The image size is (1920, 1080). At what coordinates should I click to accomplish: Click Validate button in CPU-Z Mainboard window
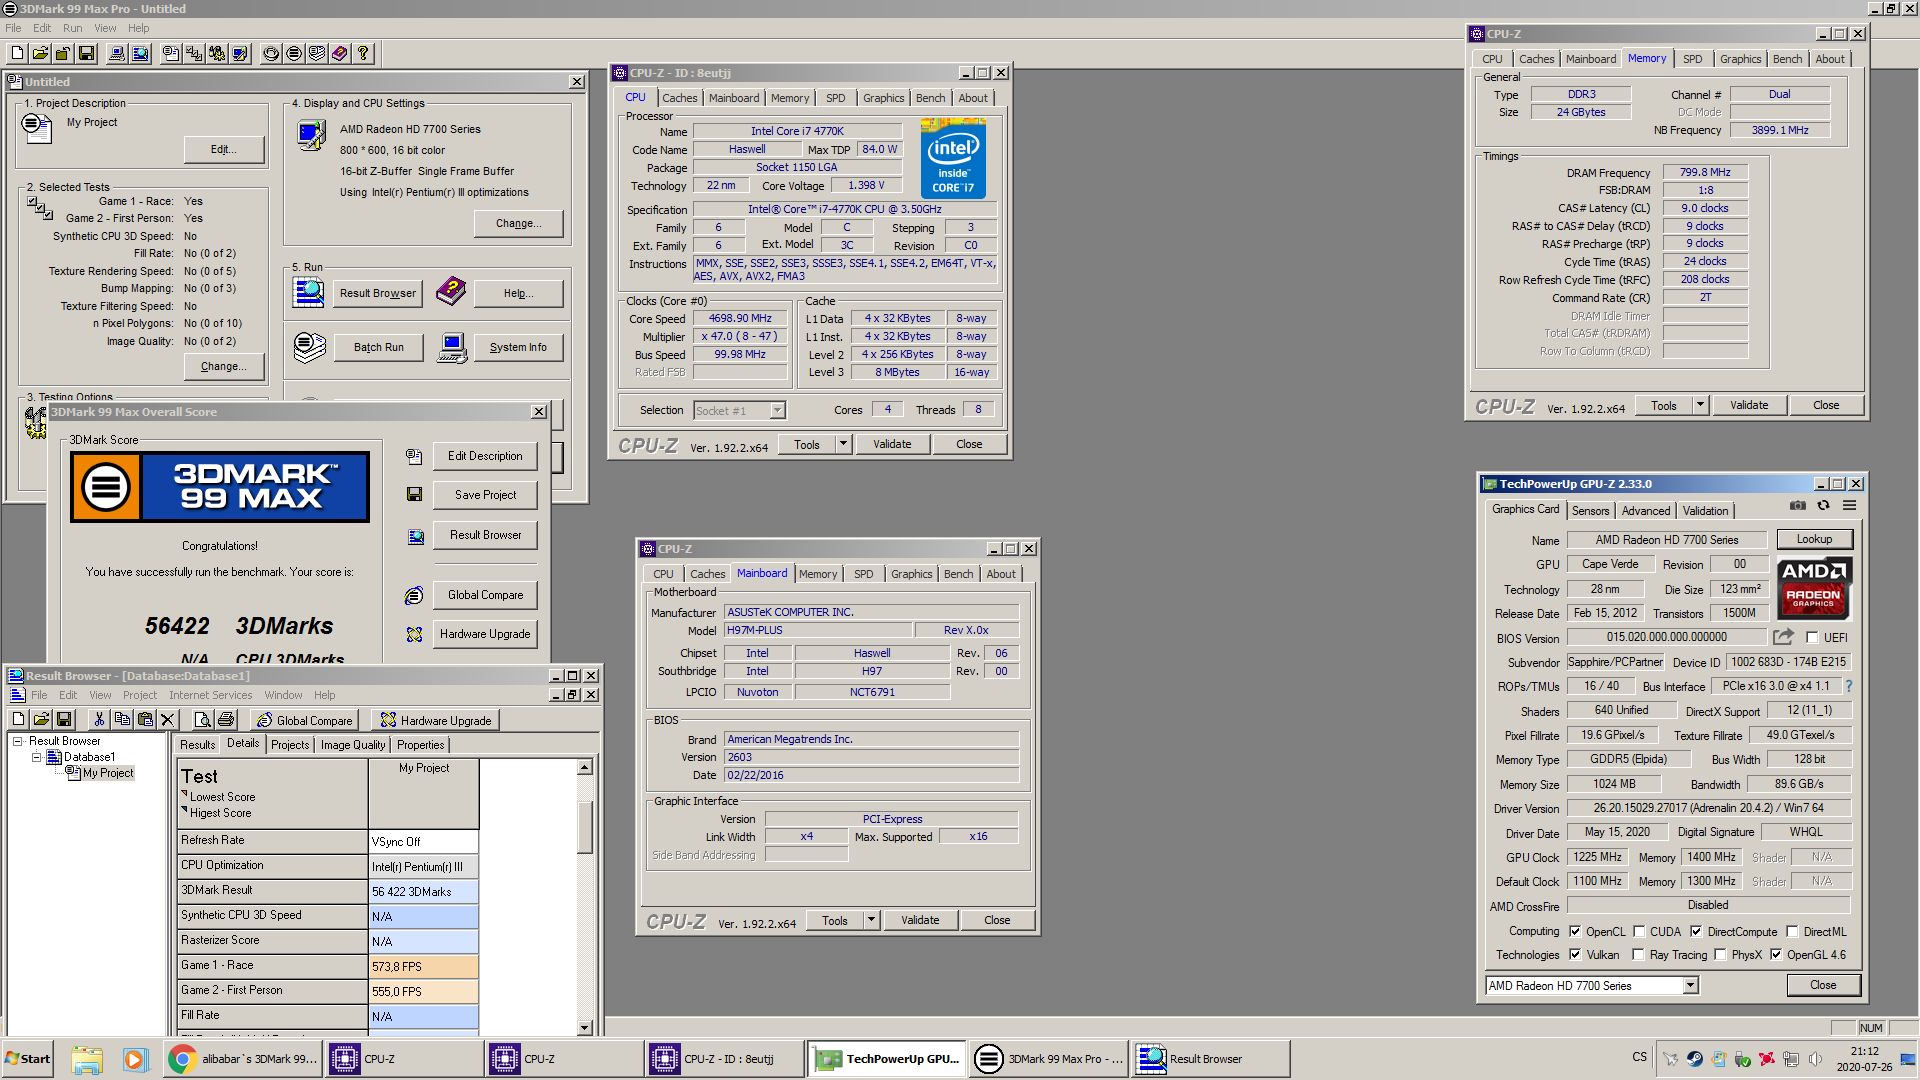click(x=919, y=920)
